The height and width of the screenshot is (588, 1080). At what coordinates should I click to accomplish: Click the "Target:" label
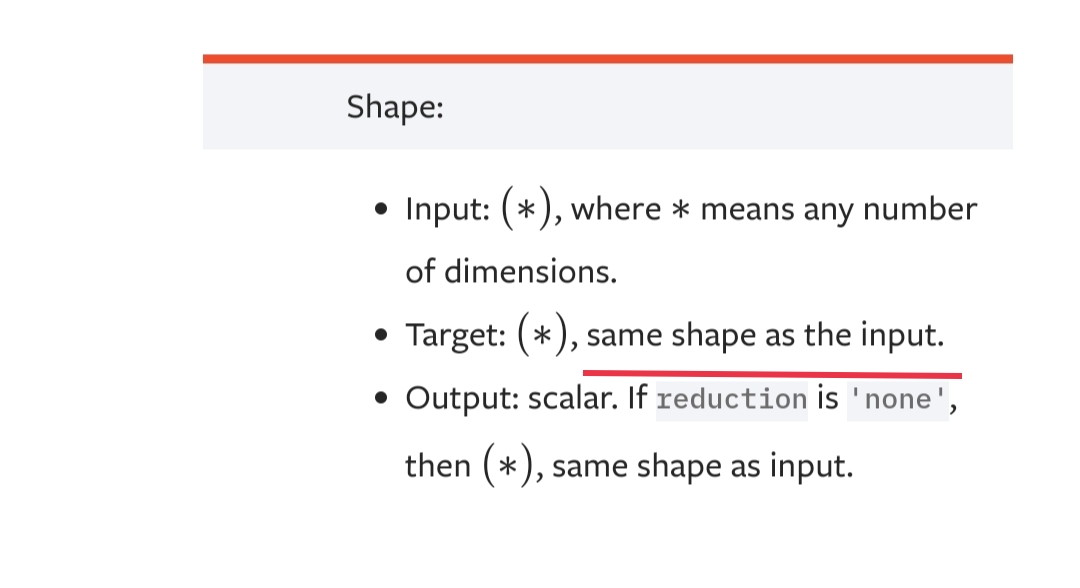(x=455, y=336)
